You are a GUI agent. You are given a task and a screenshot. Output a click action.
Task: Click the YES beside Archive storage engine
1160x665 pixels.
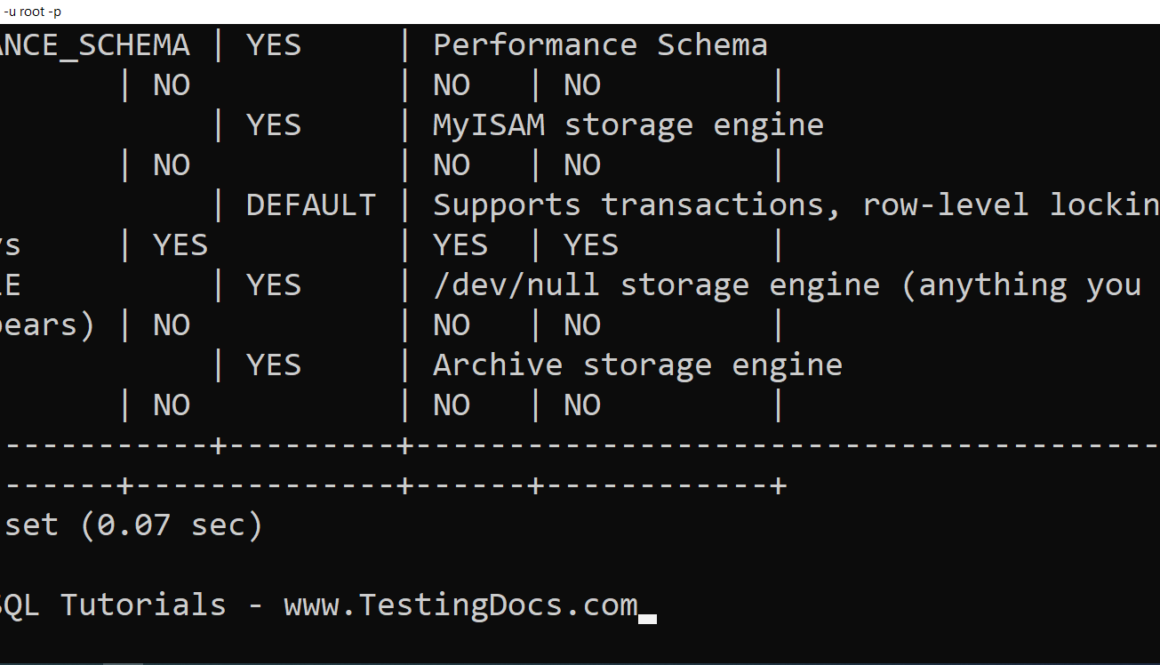tap(273, 365)
